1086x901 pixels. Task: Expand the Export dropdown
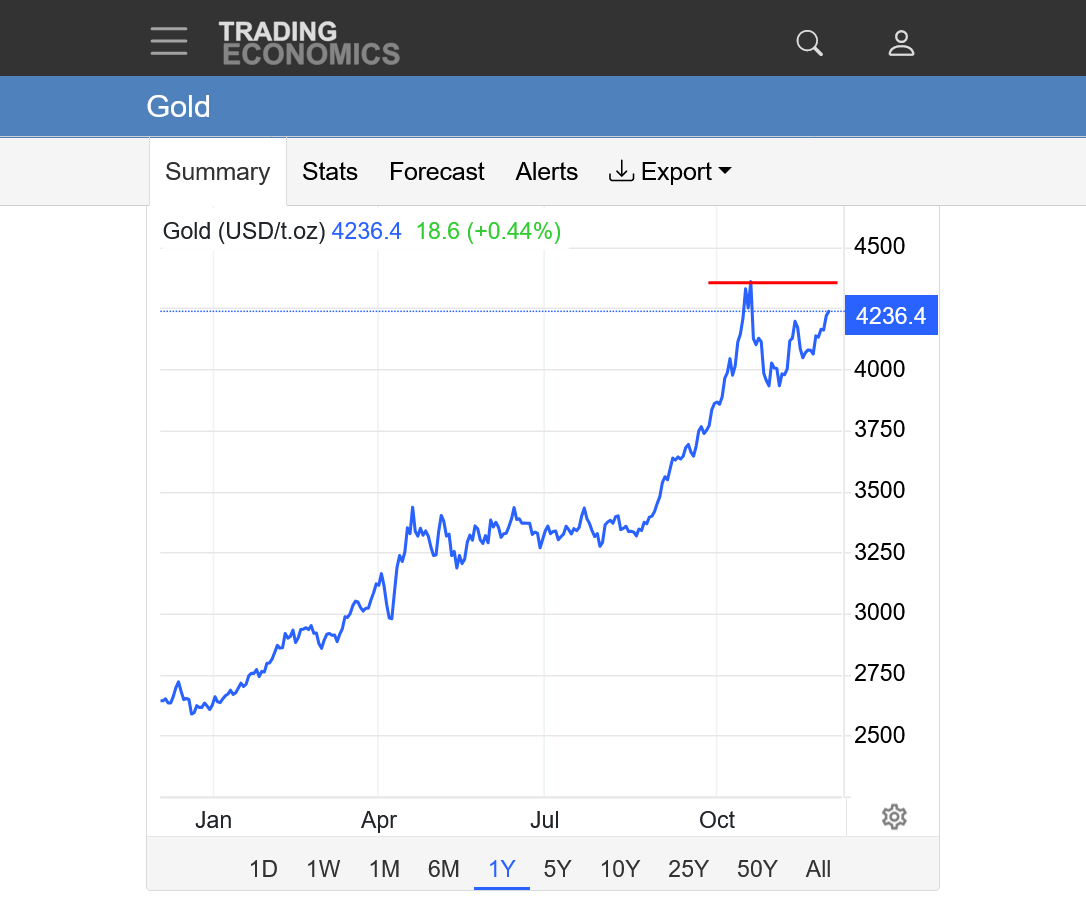coord(670,172)
